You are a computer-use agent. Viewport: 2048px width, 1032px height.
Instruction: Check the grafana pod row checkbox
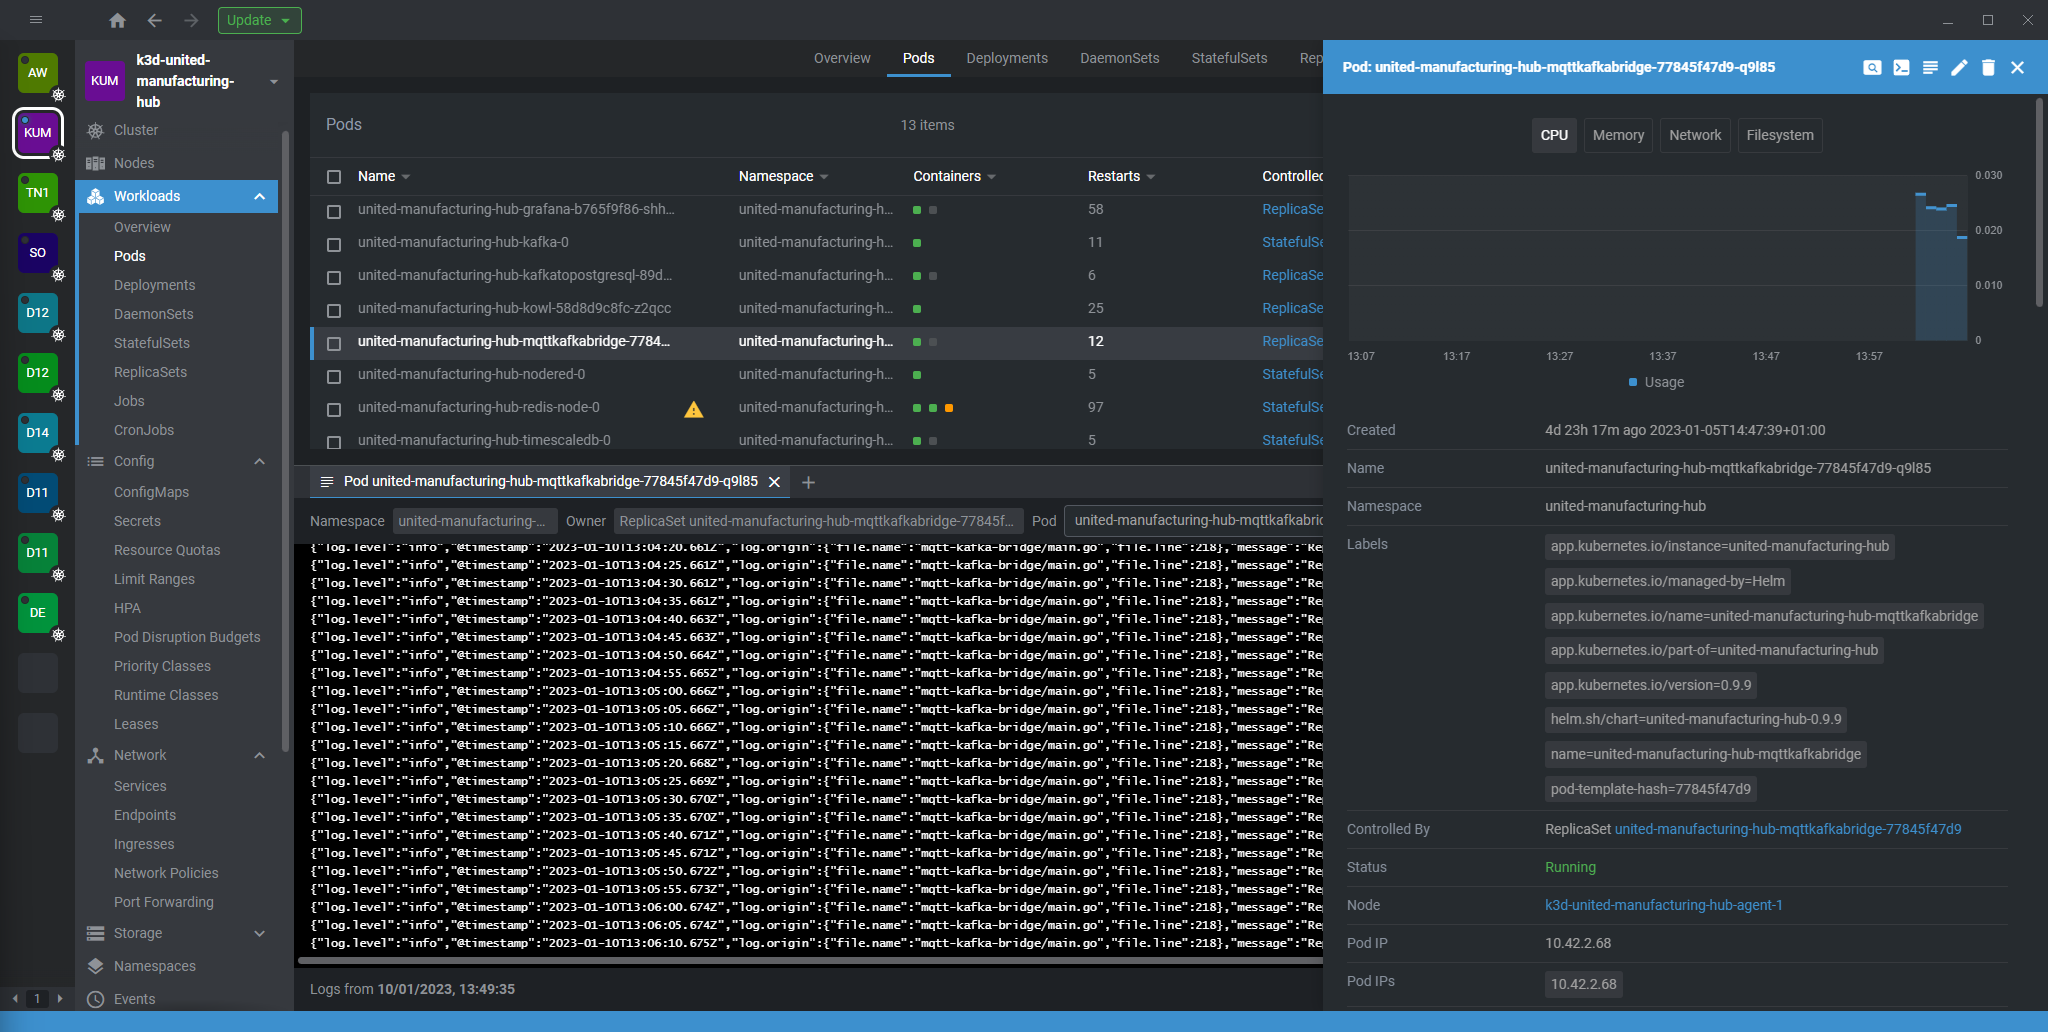coord(334,211)
